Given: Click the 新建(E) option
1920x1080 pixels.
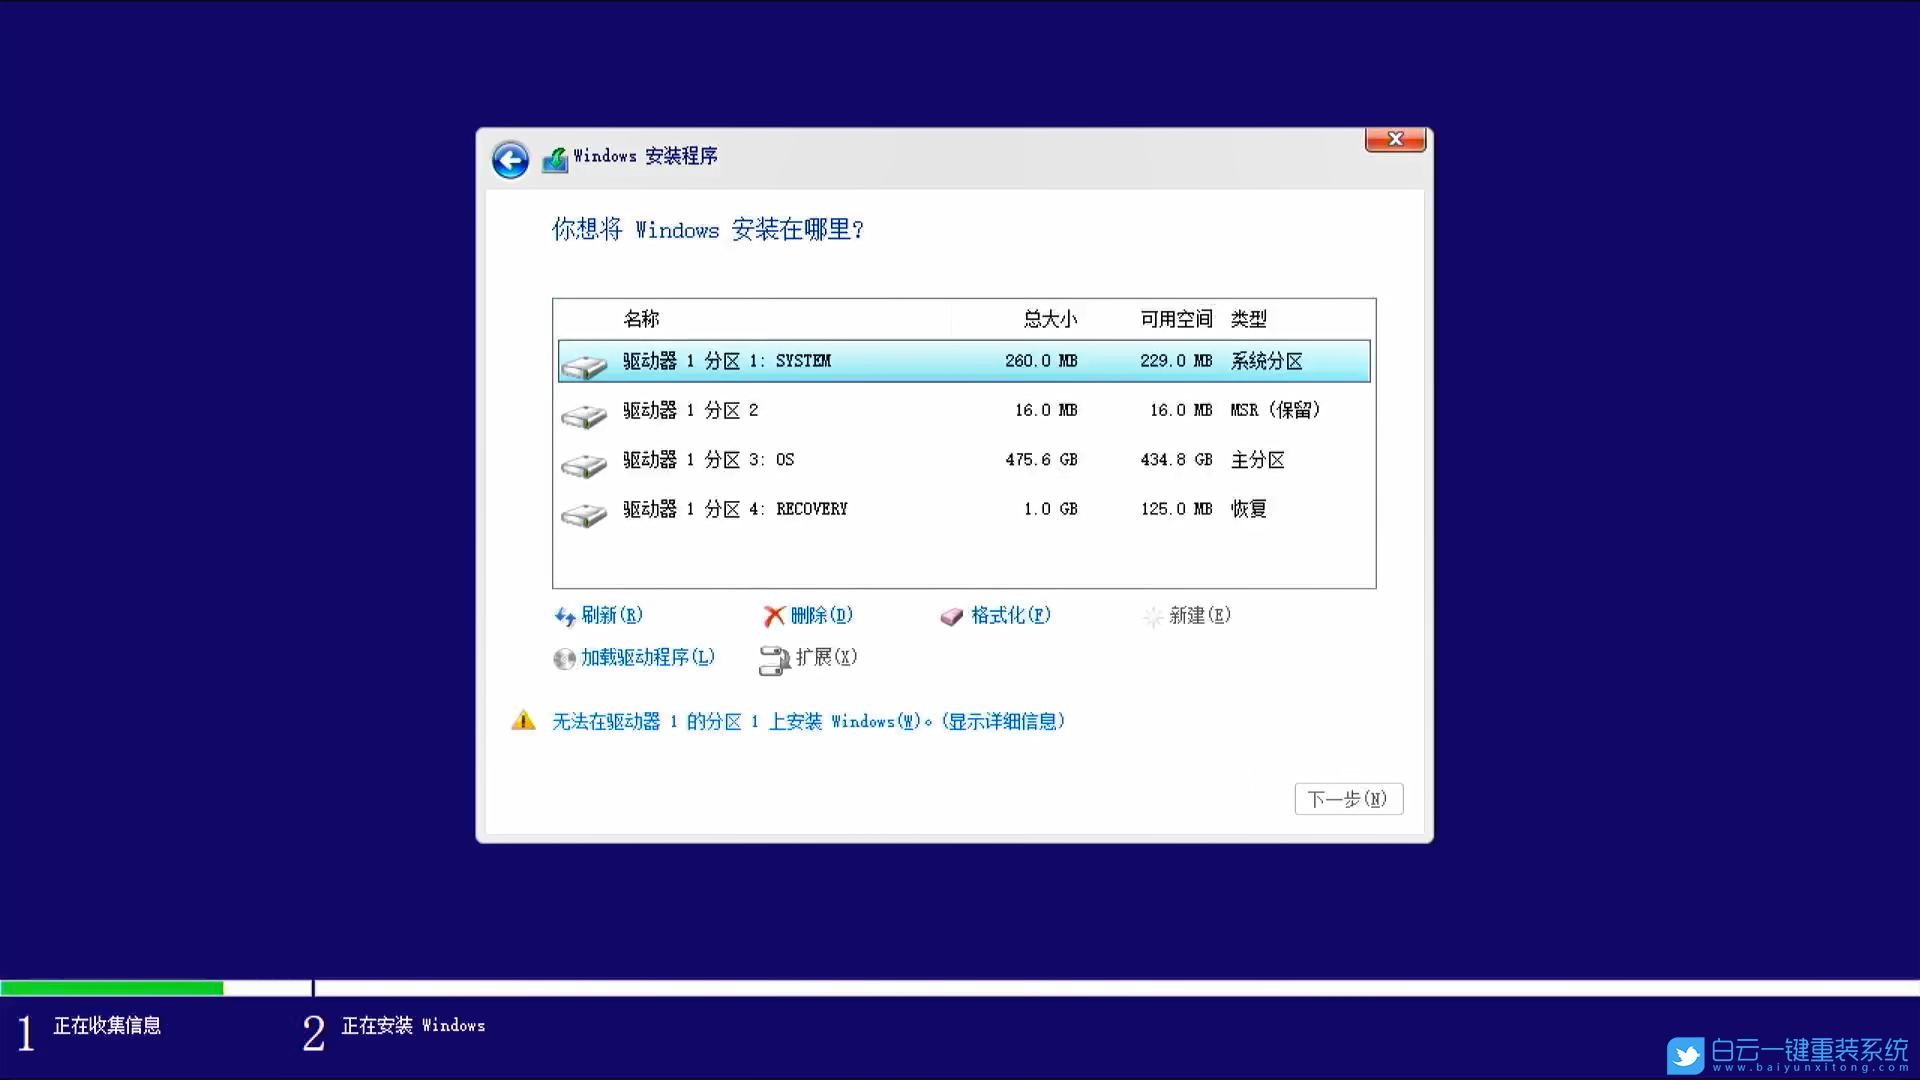Looking at the screenshot, I should click(x=1200, y=615).
